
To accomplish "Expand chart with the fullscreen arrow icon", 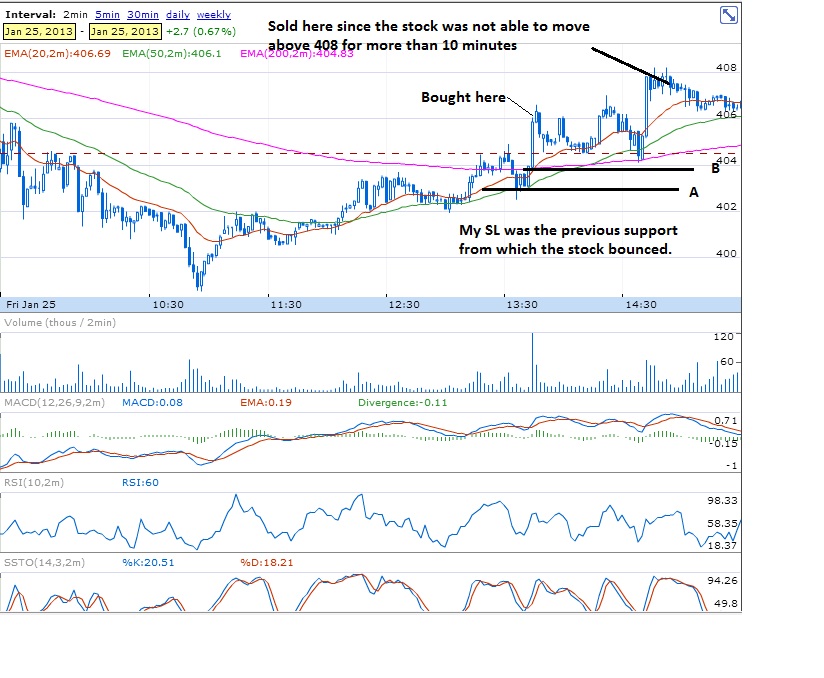I will [728, 15].
